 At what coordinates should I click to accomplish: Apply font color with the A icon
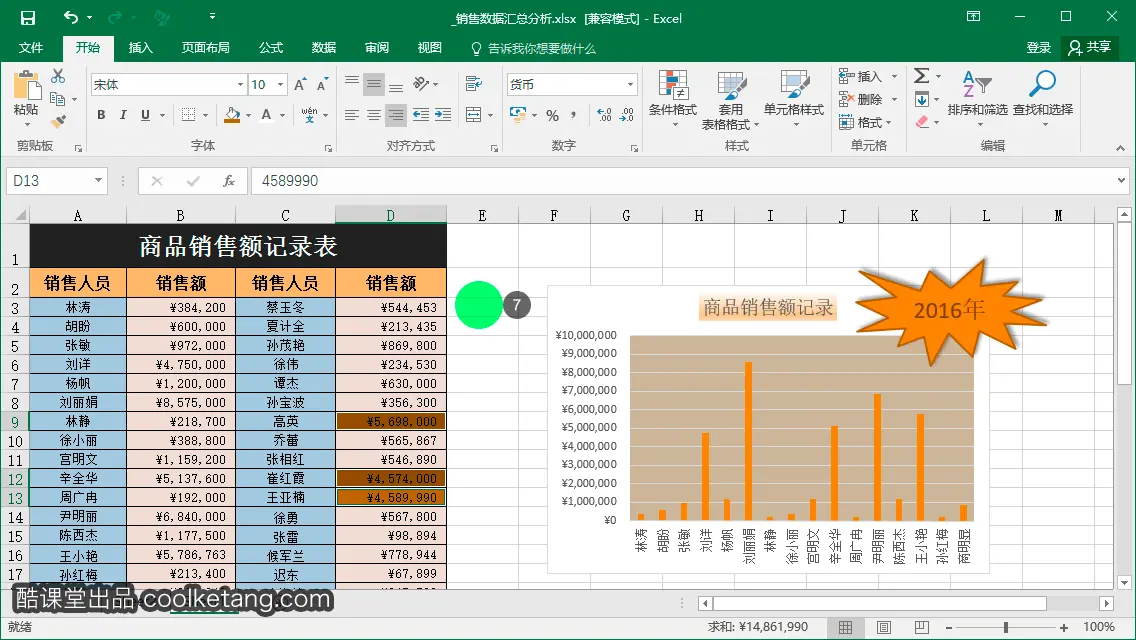point(267,115)
